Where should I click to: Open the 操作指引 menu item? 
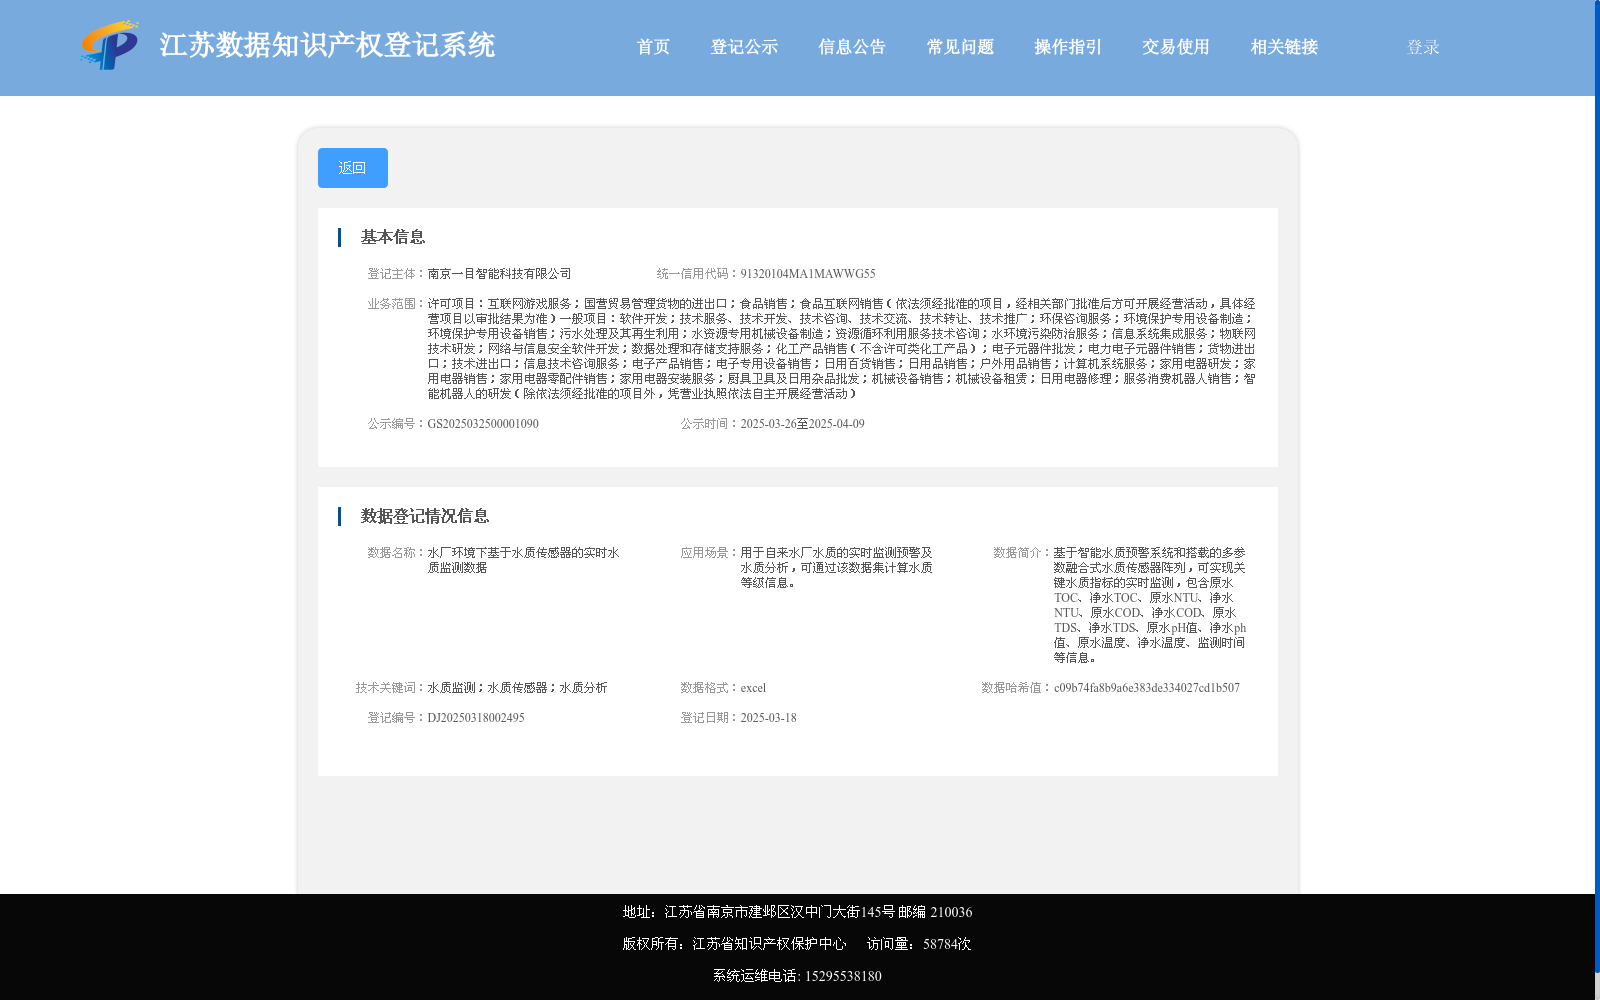[1068, 47]
